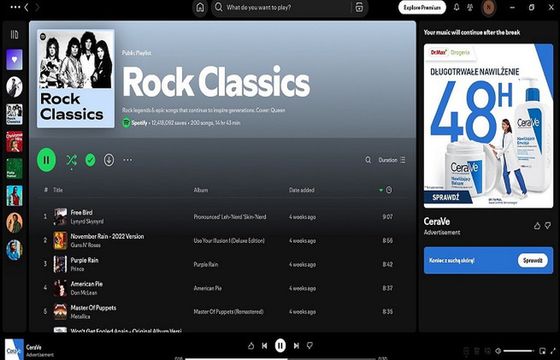Screen dimensions: 560x360
Task: Toggle shuffle for the playlist
Action: (x=71, y=160)
